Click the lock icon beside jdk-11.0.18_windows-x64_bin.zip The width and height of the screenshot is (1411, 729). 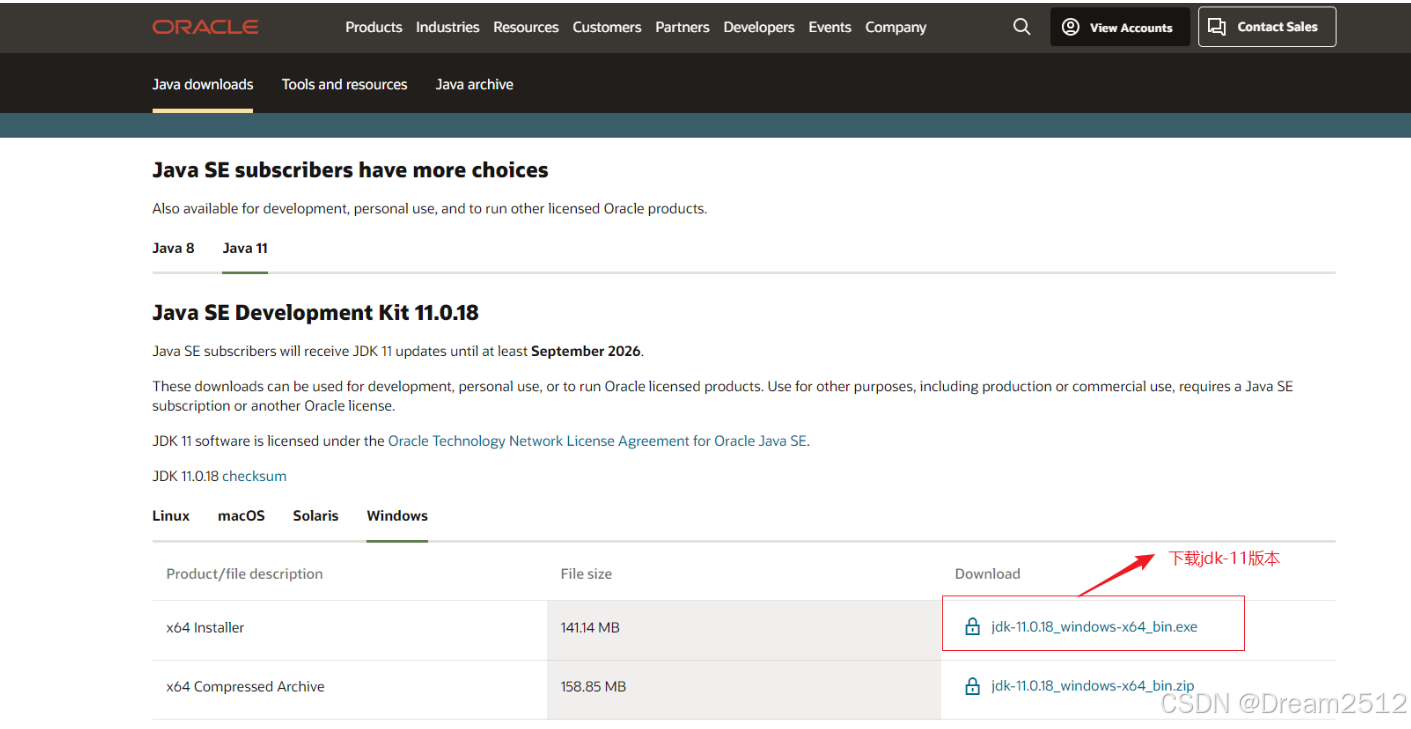pos(972,686)
